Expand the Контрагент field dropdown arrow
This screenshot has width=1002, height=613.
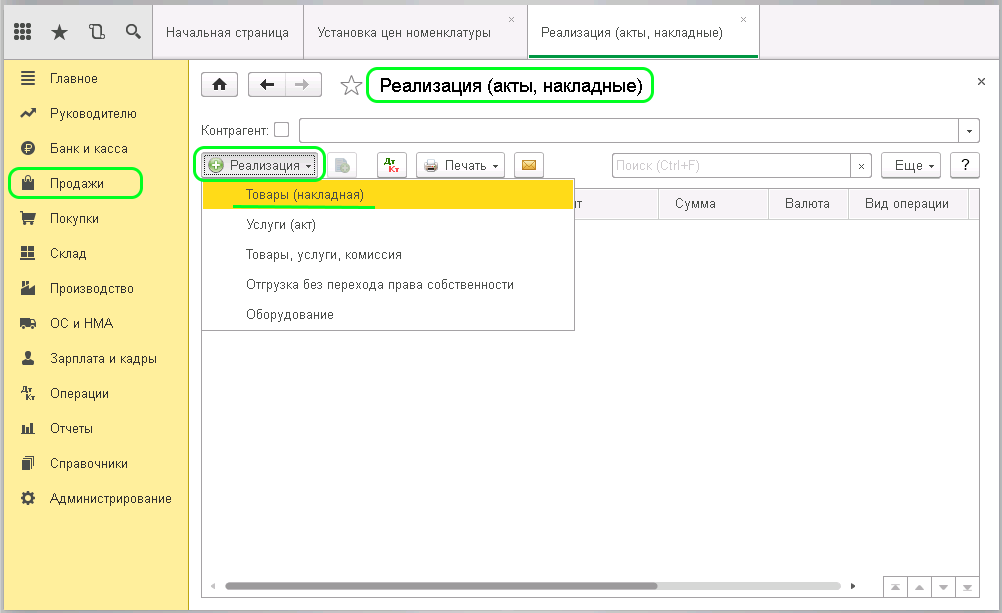pyautogui.click(x=968, y=130)
